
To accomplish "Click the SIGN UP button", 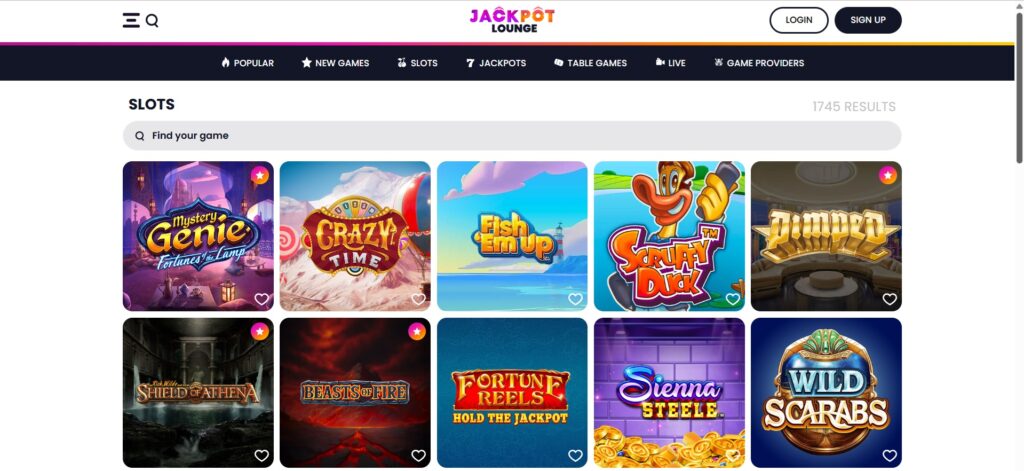I will pos(868,20).
